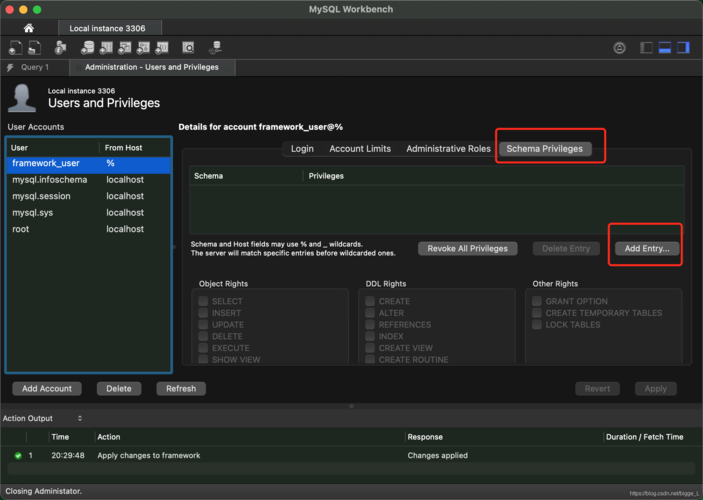Click the Delete Entry button
Viewport: 703px width, 500px height.
click(x=566, y=248)
